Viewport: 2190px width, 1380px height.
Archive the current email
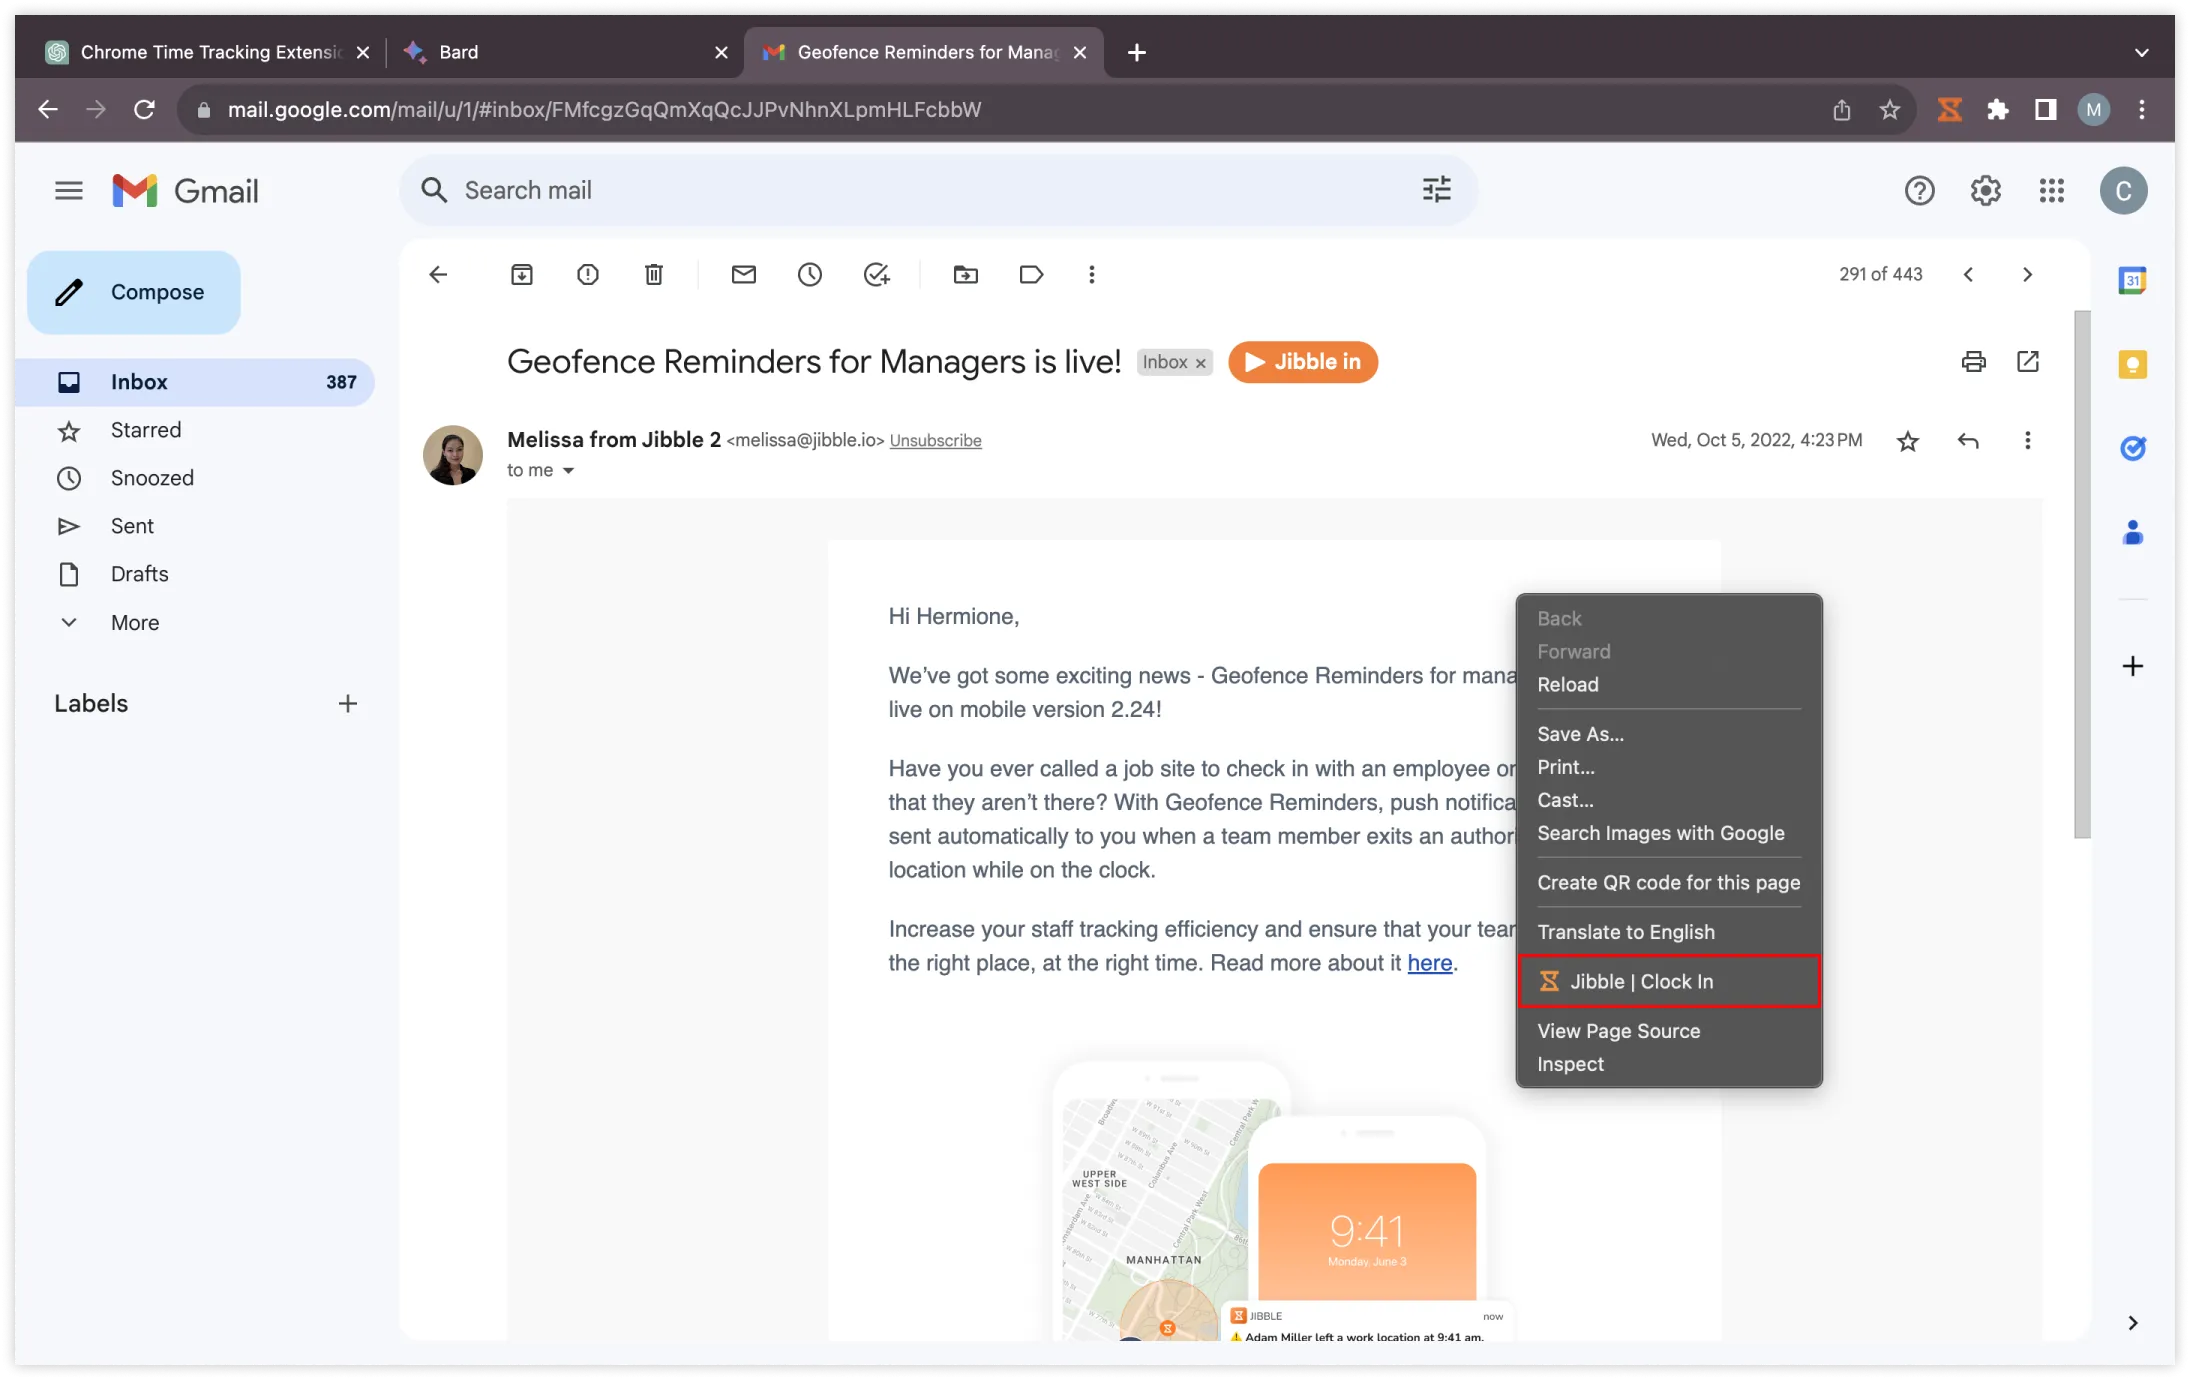[522, 274]
